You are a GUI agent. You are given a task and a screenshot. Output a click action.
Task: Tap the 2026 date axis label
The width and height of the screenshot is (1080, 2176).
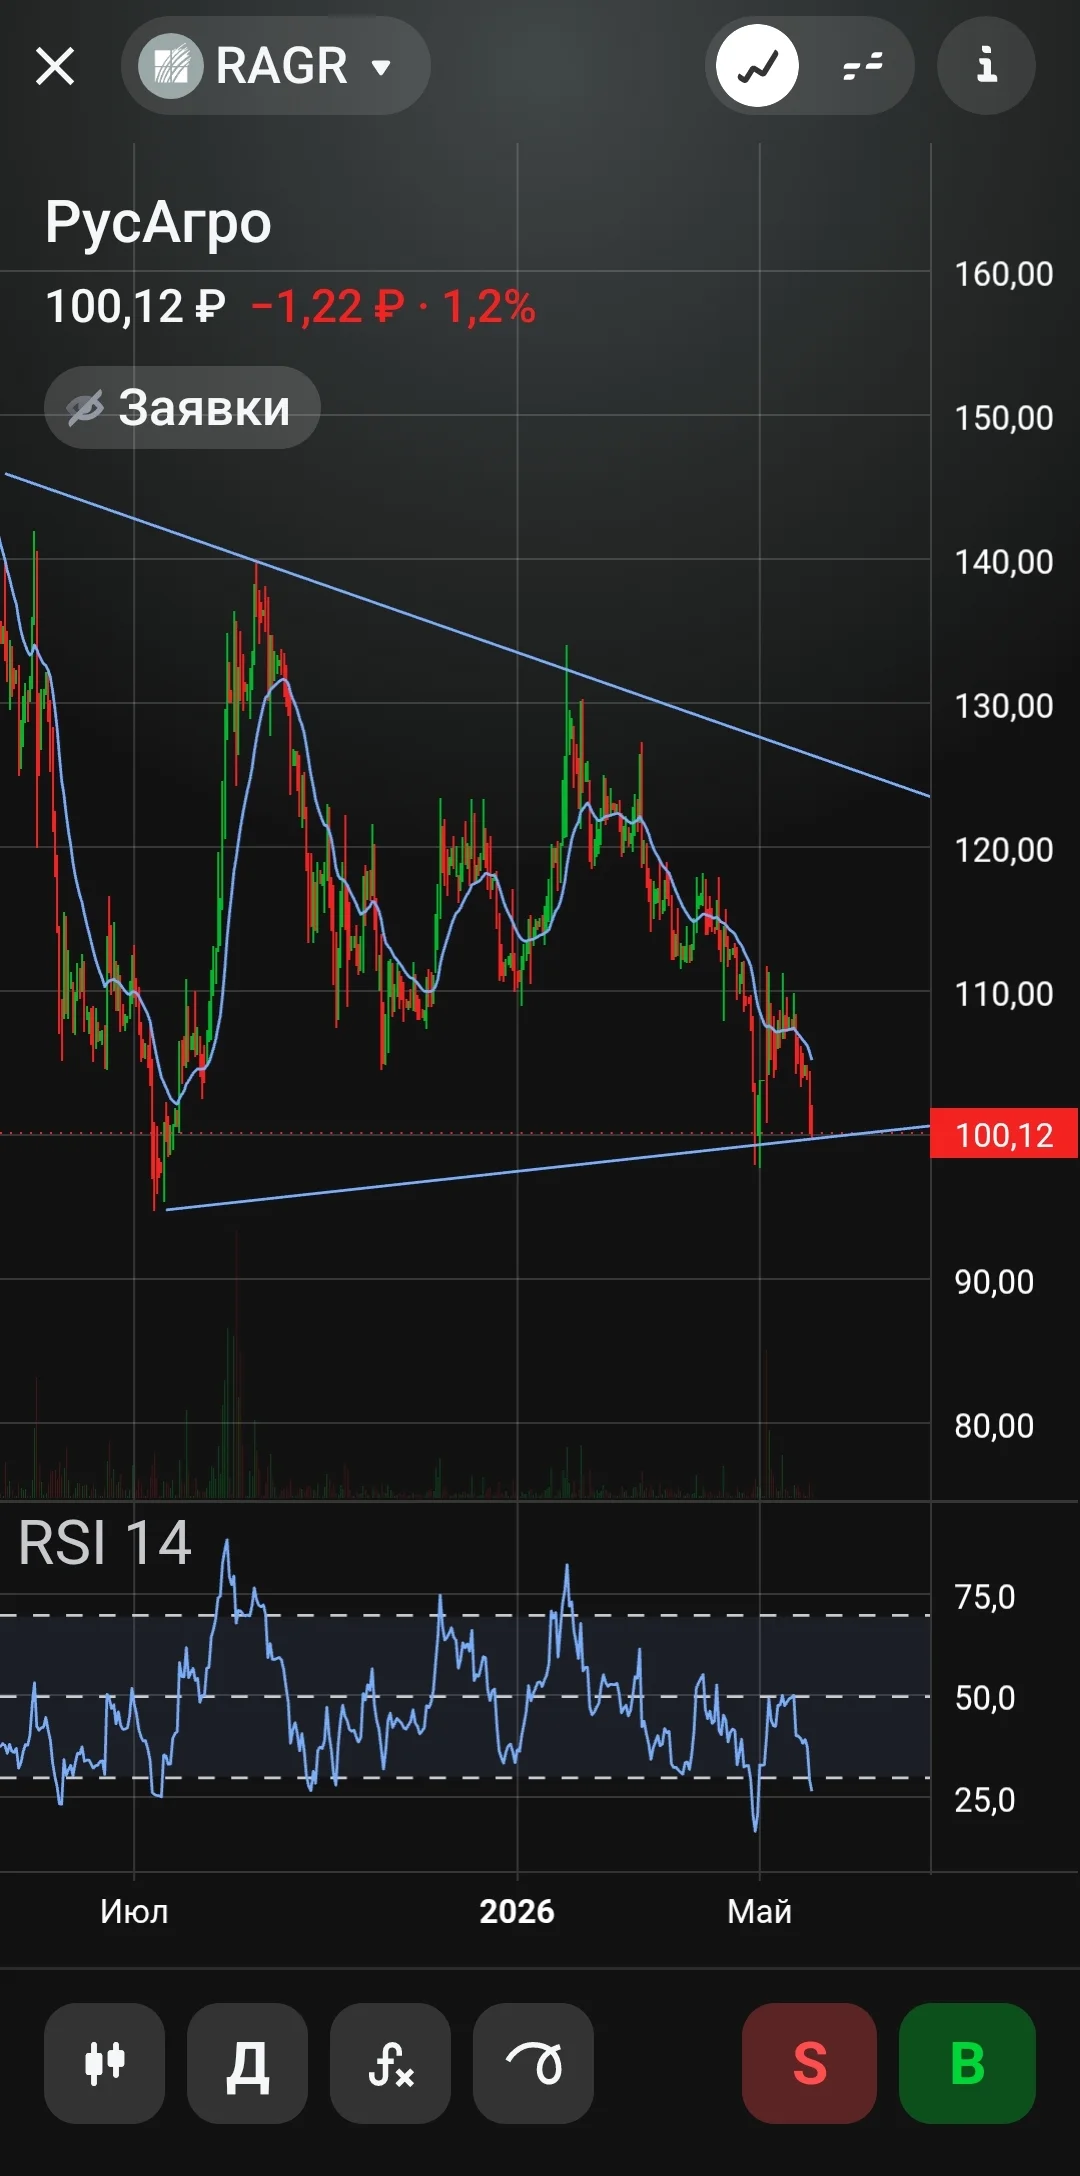[516, 1911]
